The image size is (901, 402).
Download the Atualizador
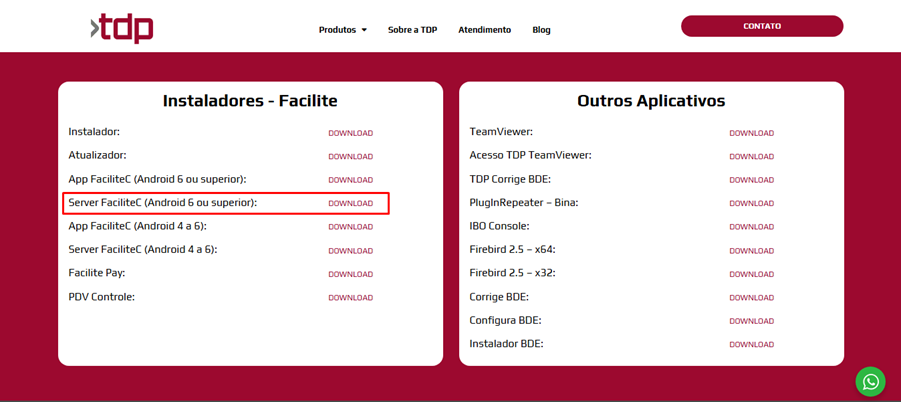click(x=351, y=157)
